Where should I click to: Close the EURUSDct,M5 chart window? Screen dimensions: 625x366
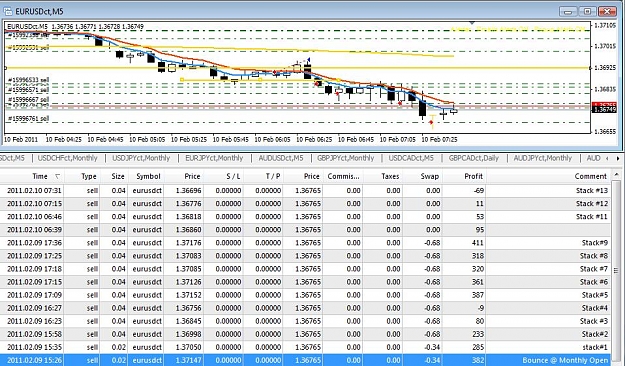607,11
